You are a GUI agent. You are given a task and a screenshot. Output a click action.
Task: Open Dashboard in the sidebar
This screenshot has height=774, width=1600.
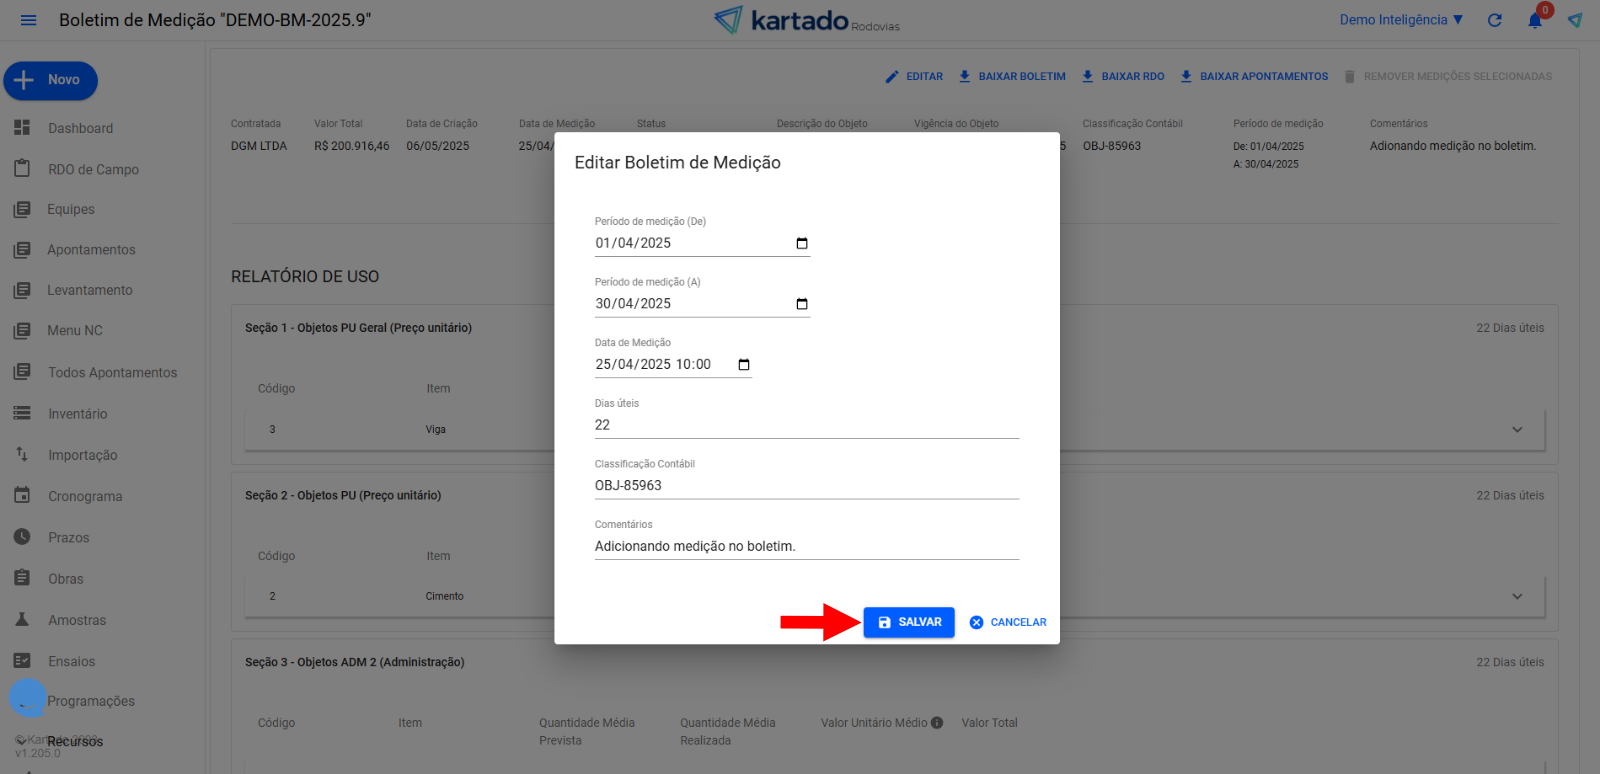click(80, 128)
